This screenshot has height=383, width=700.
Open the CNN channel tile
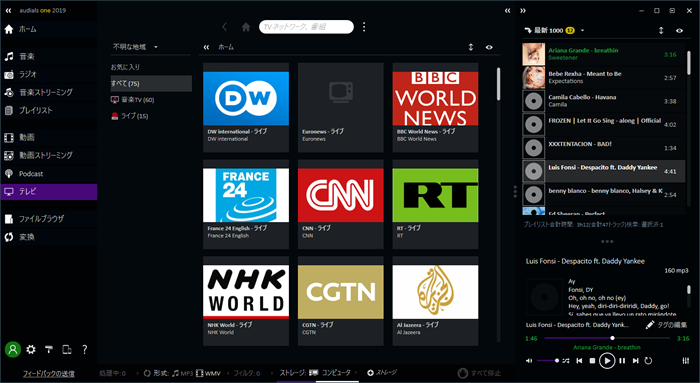coord(341,204)
